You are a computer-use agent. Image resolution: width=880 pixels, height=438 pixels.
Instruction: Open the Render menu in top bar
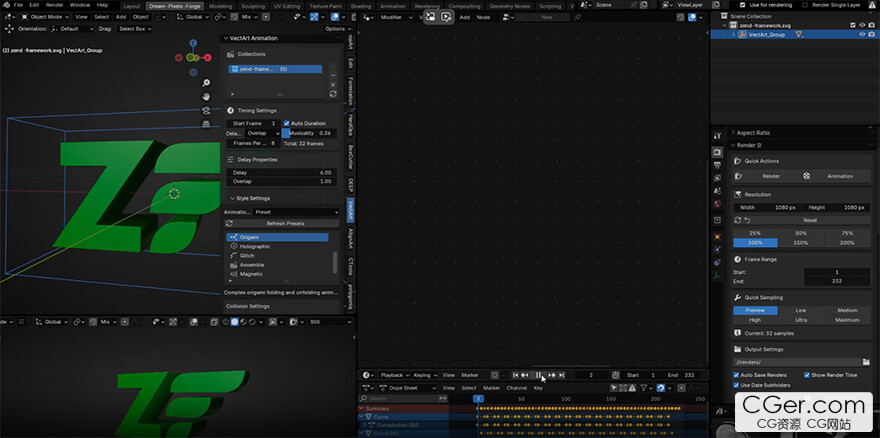pyautogui.click(x=54, y=5)
